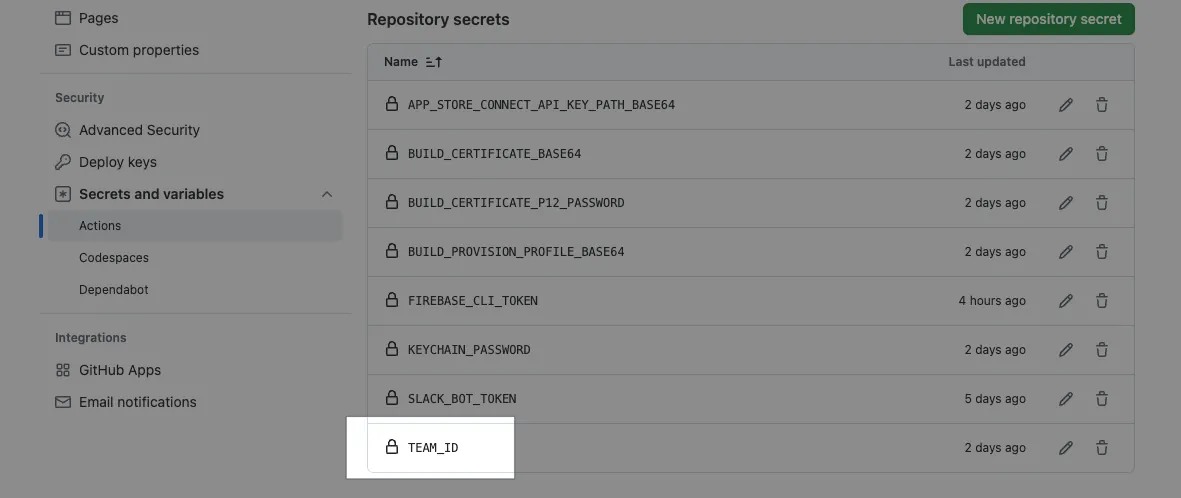Remove the APP_STORE_CONNECT_API_KEY_PATH_BASE64 secret
This screenshot has height=498, width=1181.
[1102, 105]
